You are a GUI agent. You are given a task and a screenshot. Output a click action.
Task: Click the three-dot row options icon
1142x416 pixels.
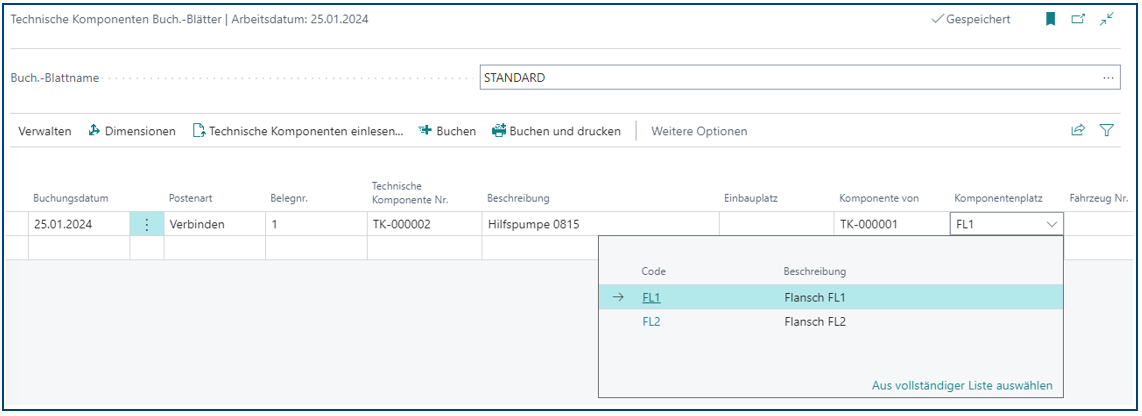point(147,225)
